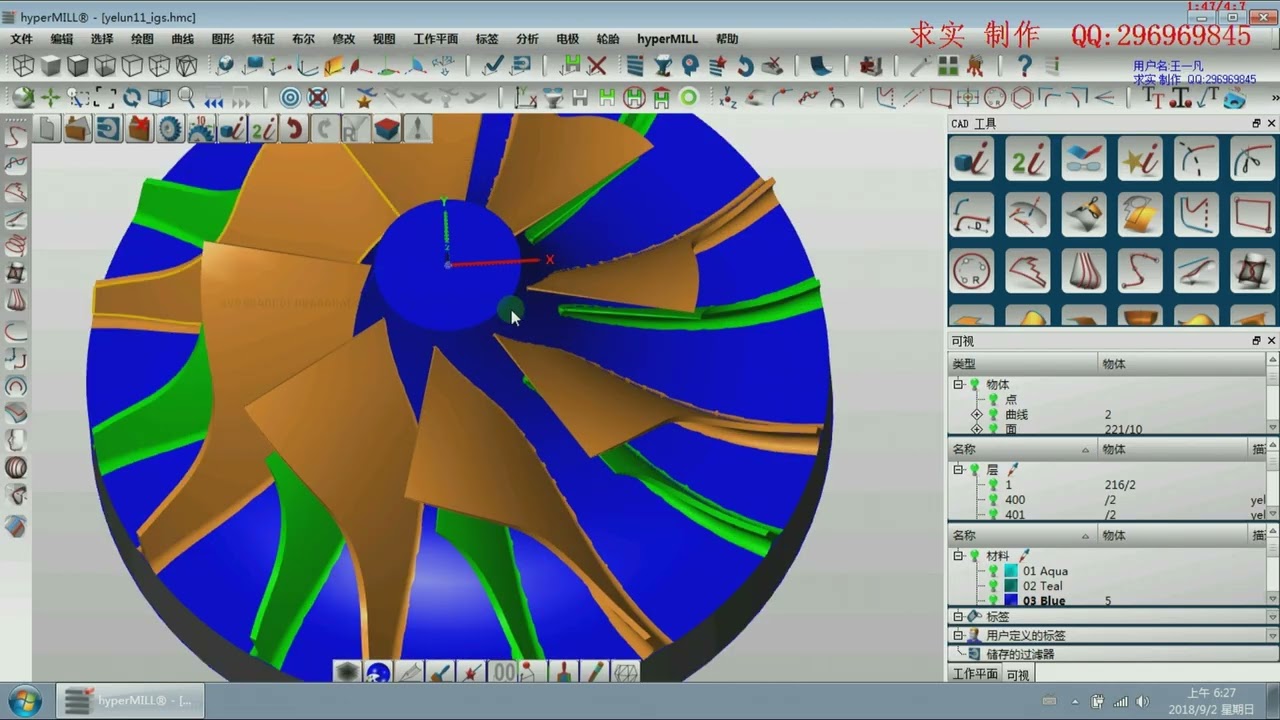This screenshot has height=720, width=1280.
Task: Click the S-curve icon at top of left sidebar
Action: point(16,136)
